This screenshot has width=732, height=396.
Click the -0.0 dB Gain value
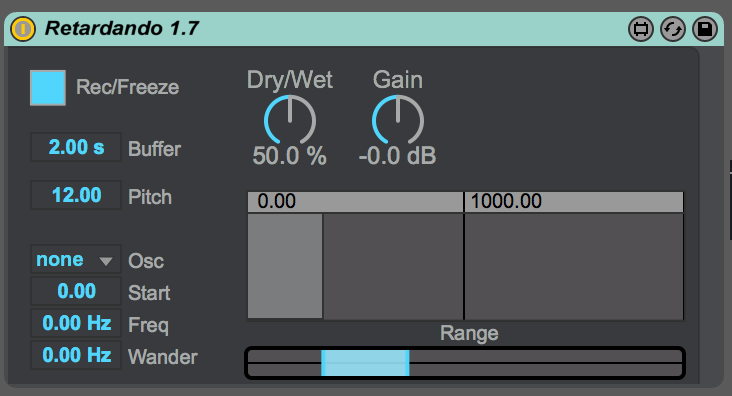click(397, 156)
